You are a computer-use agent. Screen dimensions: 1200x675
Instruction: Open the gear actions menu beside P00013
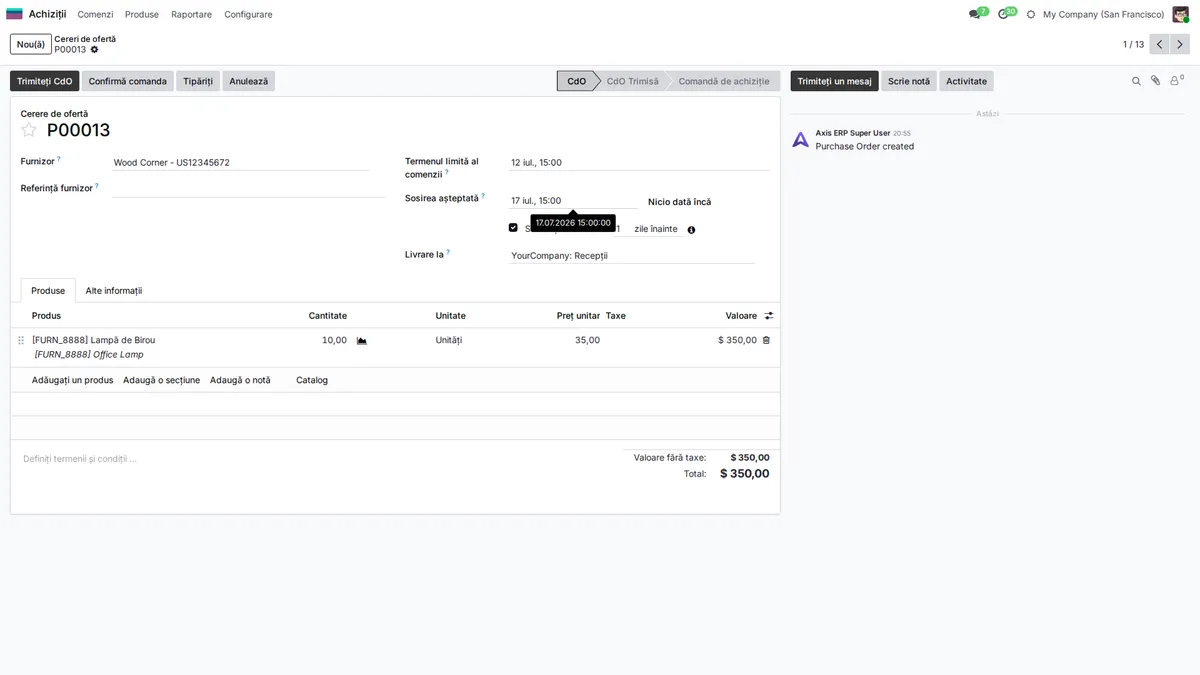pyautogui.click(x=95, y=49)
